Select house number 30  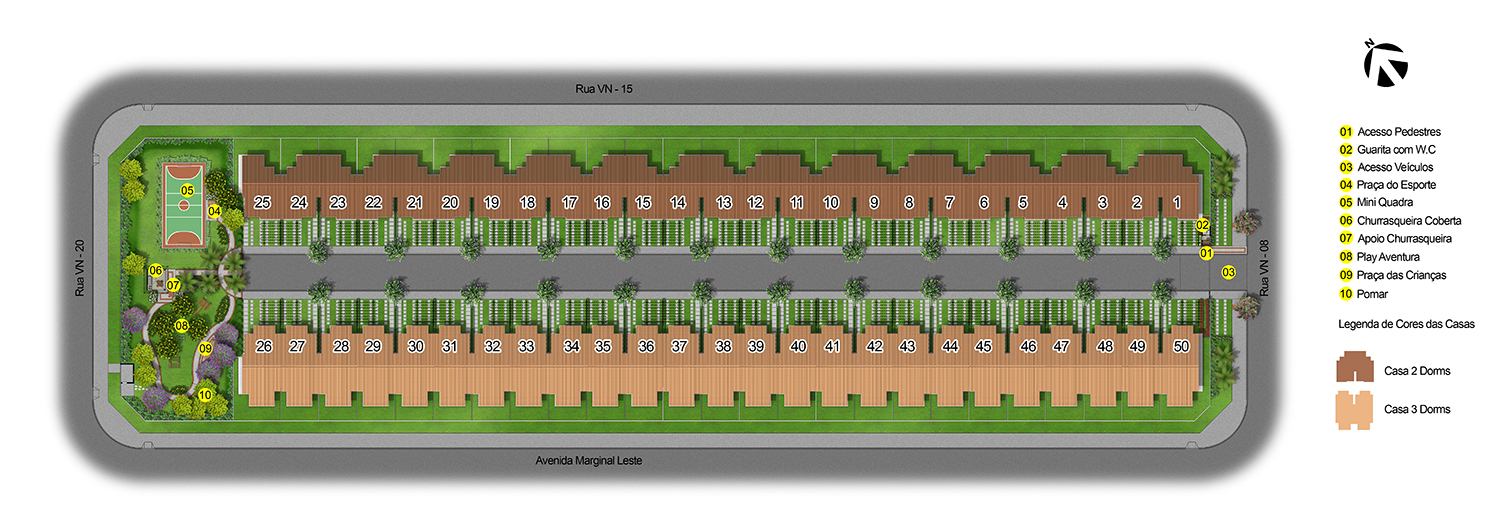click(x=417, y=347)
